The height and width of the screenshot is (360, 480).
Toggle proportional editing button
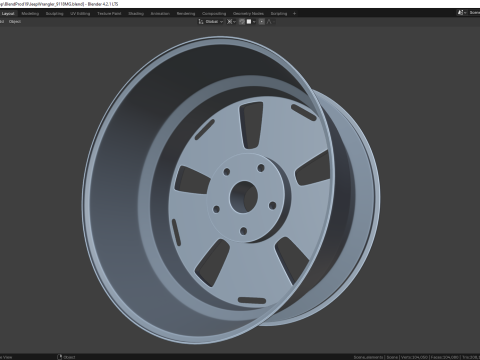point(262,22)
